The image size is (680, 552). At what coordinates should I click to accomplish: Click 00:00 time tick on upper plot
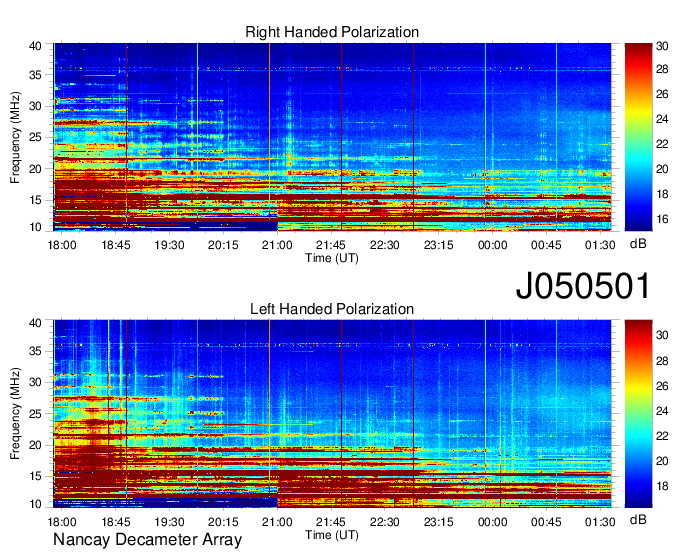click(x=493, y=245)
